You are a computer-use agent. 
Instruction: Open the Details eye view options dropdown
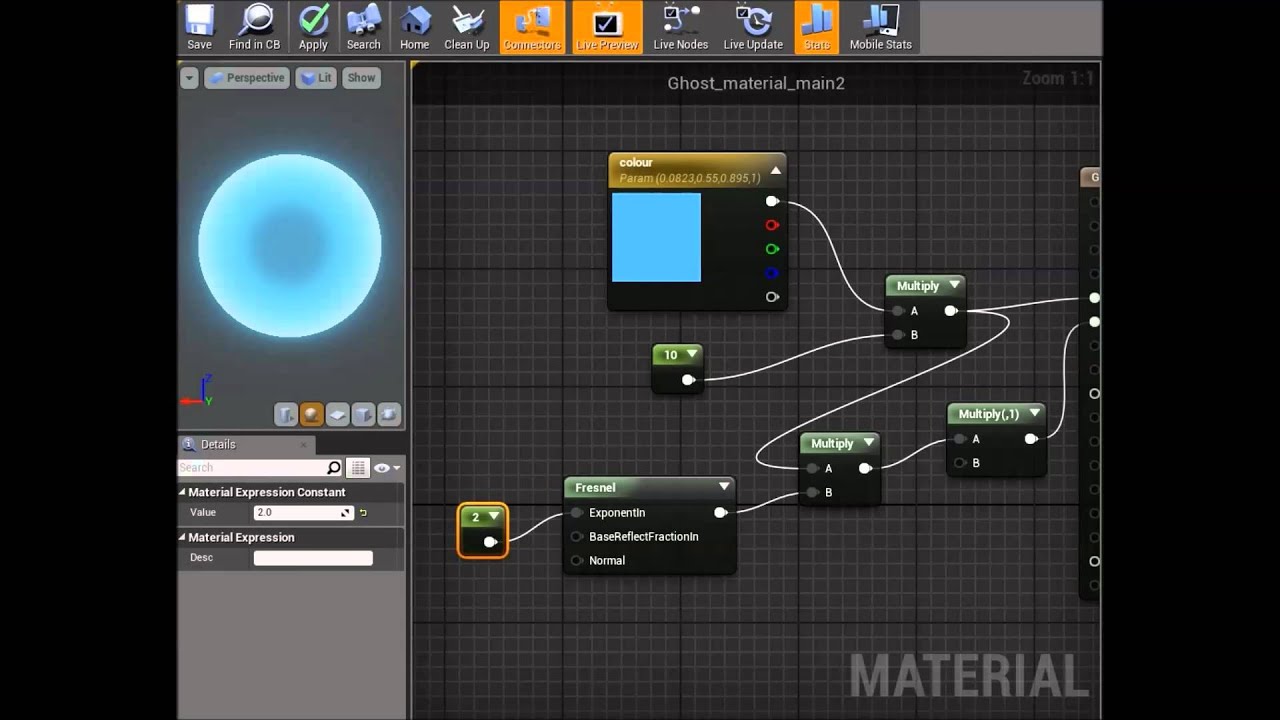(x=387, y=468)
